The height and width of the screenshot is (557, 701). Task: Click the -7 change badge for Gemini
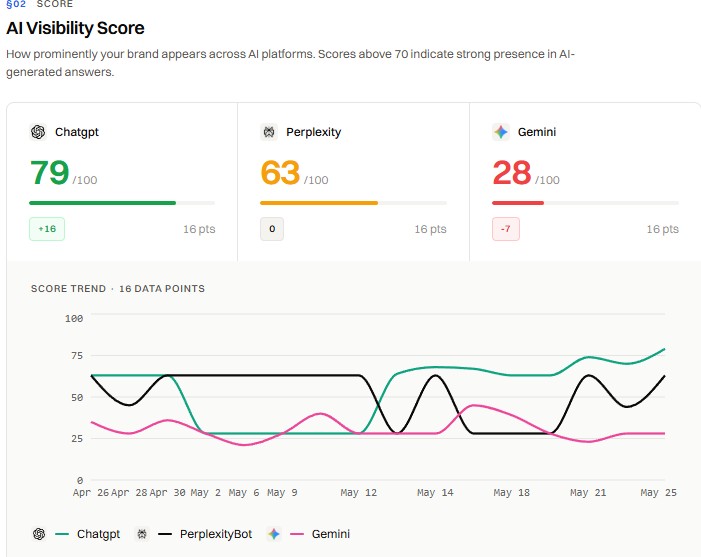(506, 229)
